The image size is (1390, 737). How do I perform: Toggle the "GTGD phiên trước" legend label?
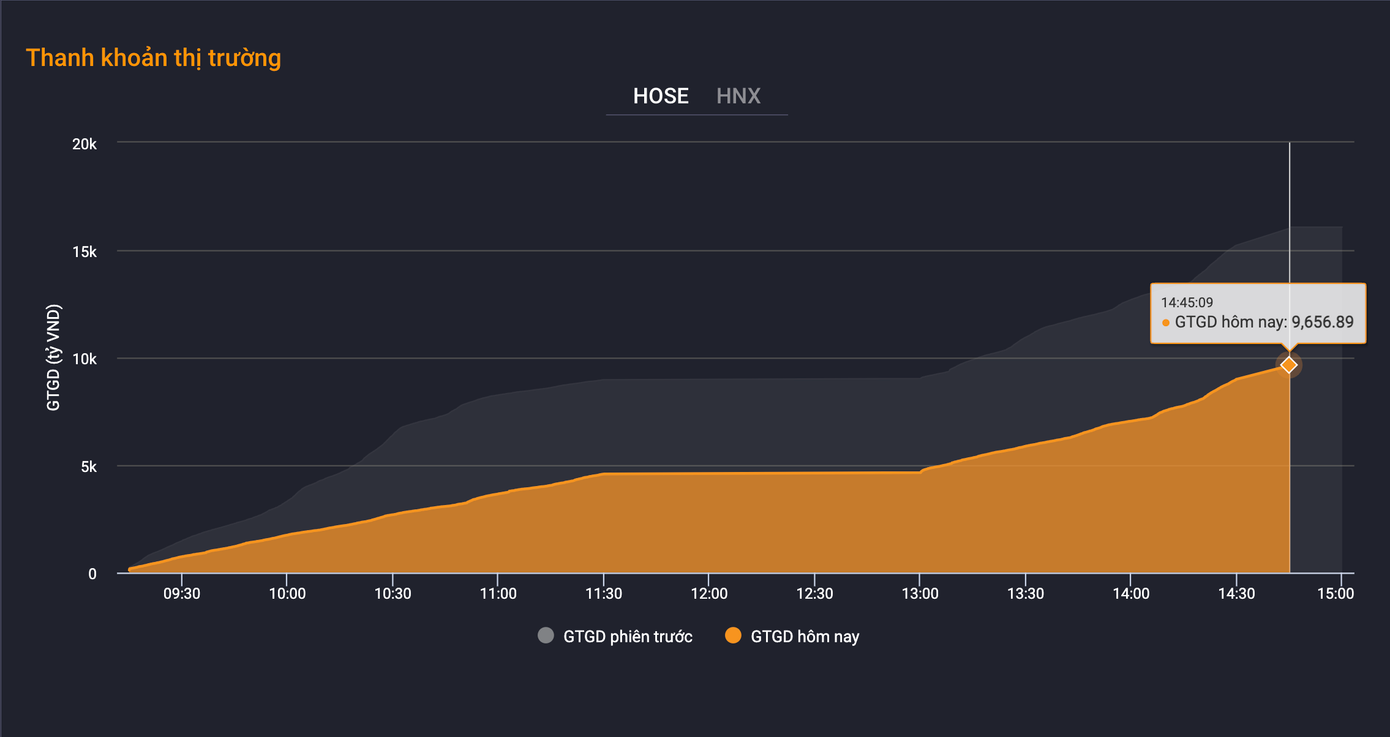pyautogui.click(x=627, y=636)
